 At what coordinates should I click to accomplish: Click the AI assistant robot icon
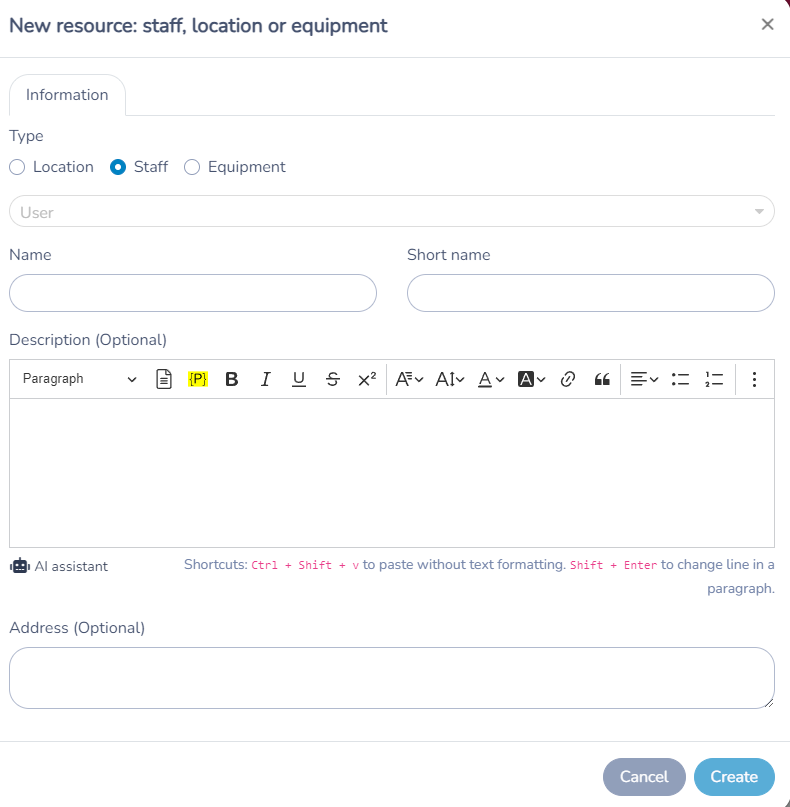(20, 566)
